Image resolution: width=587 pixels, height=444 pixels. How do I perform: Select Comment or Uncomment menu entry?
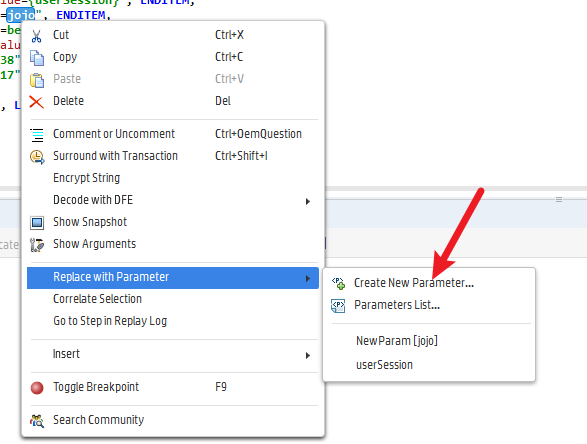pos(173,134)
